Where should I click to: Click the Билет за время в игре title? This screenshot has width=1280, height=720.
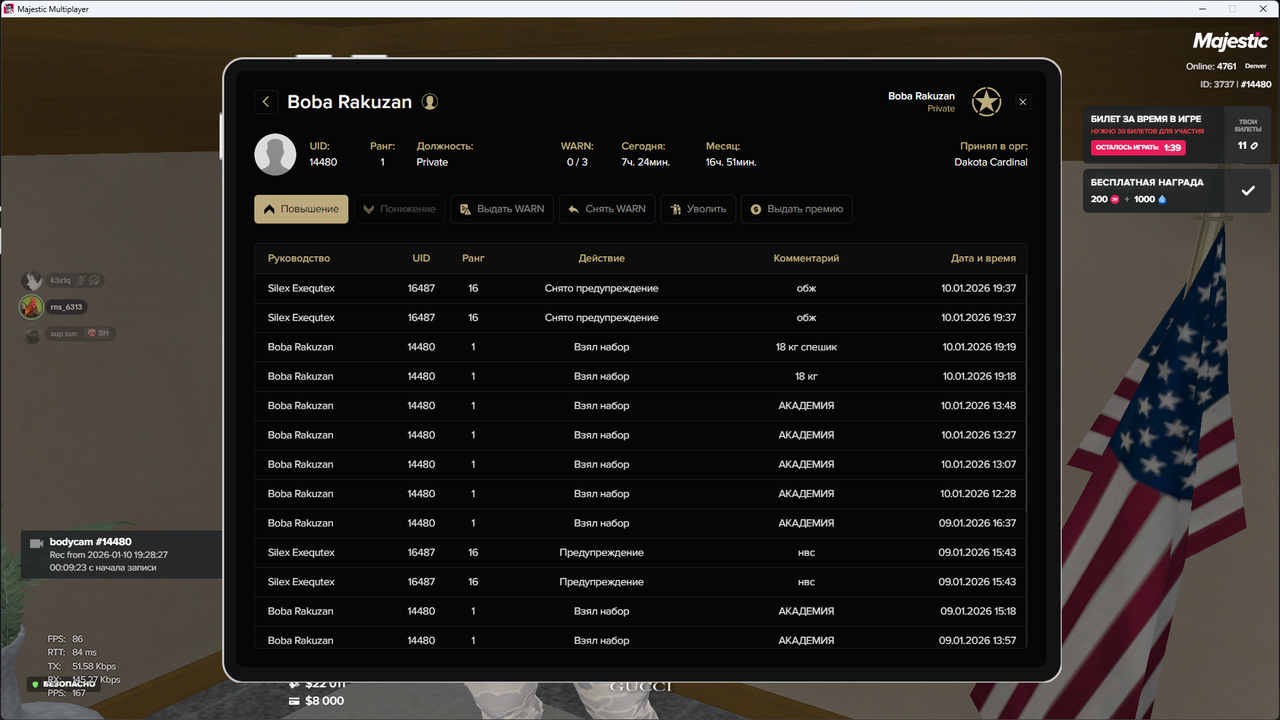point(1146,119)
